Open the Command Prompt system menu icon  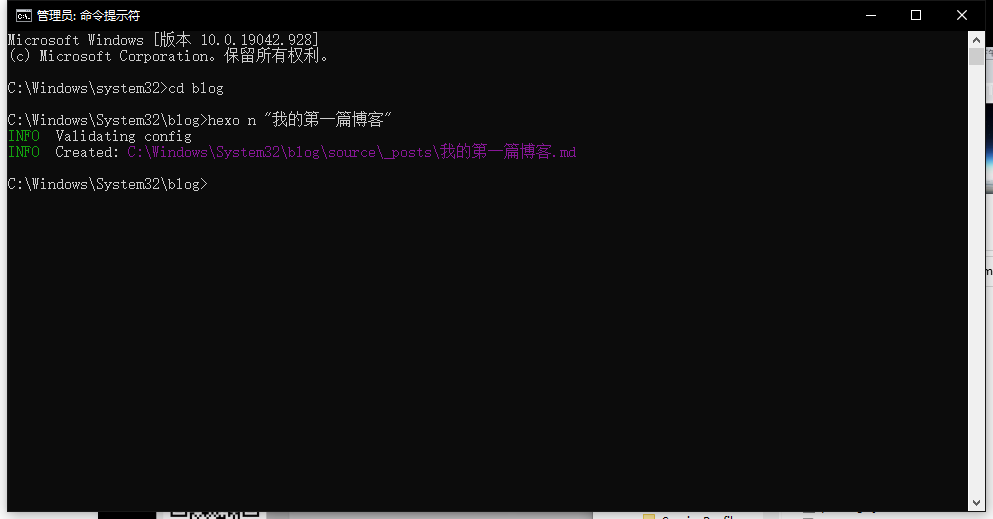coord(23,16)
